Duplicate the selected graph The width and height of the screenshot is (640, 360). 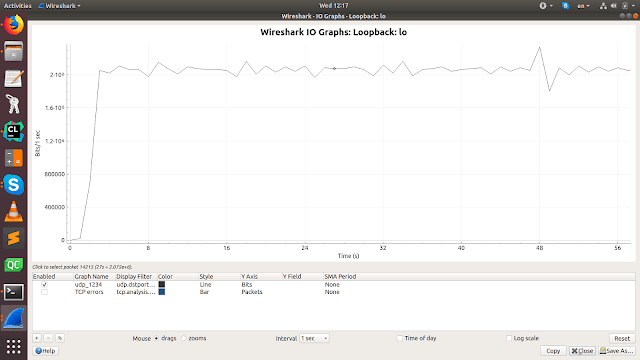tap(60, 338)
